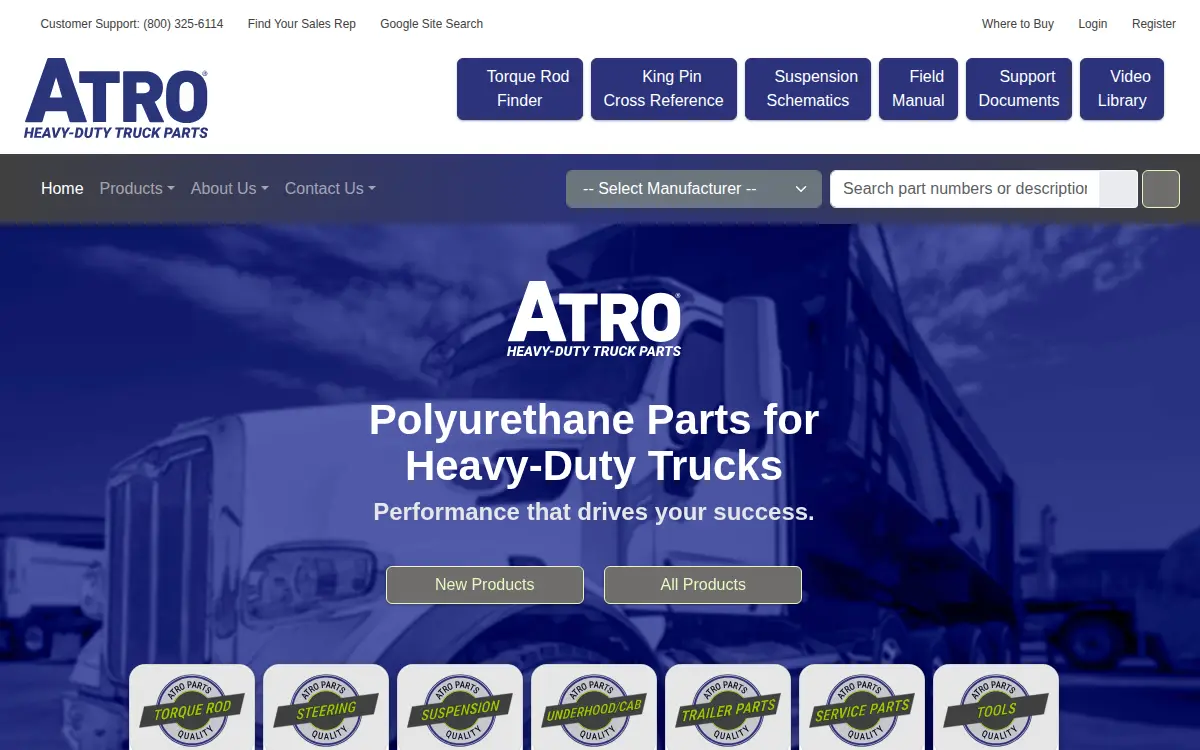Expand the About Us menu
Image resolution: width=1200 pixels, height=750 pixels.
click(x=229, y=188)
